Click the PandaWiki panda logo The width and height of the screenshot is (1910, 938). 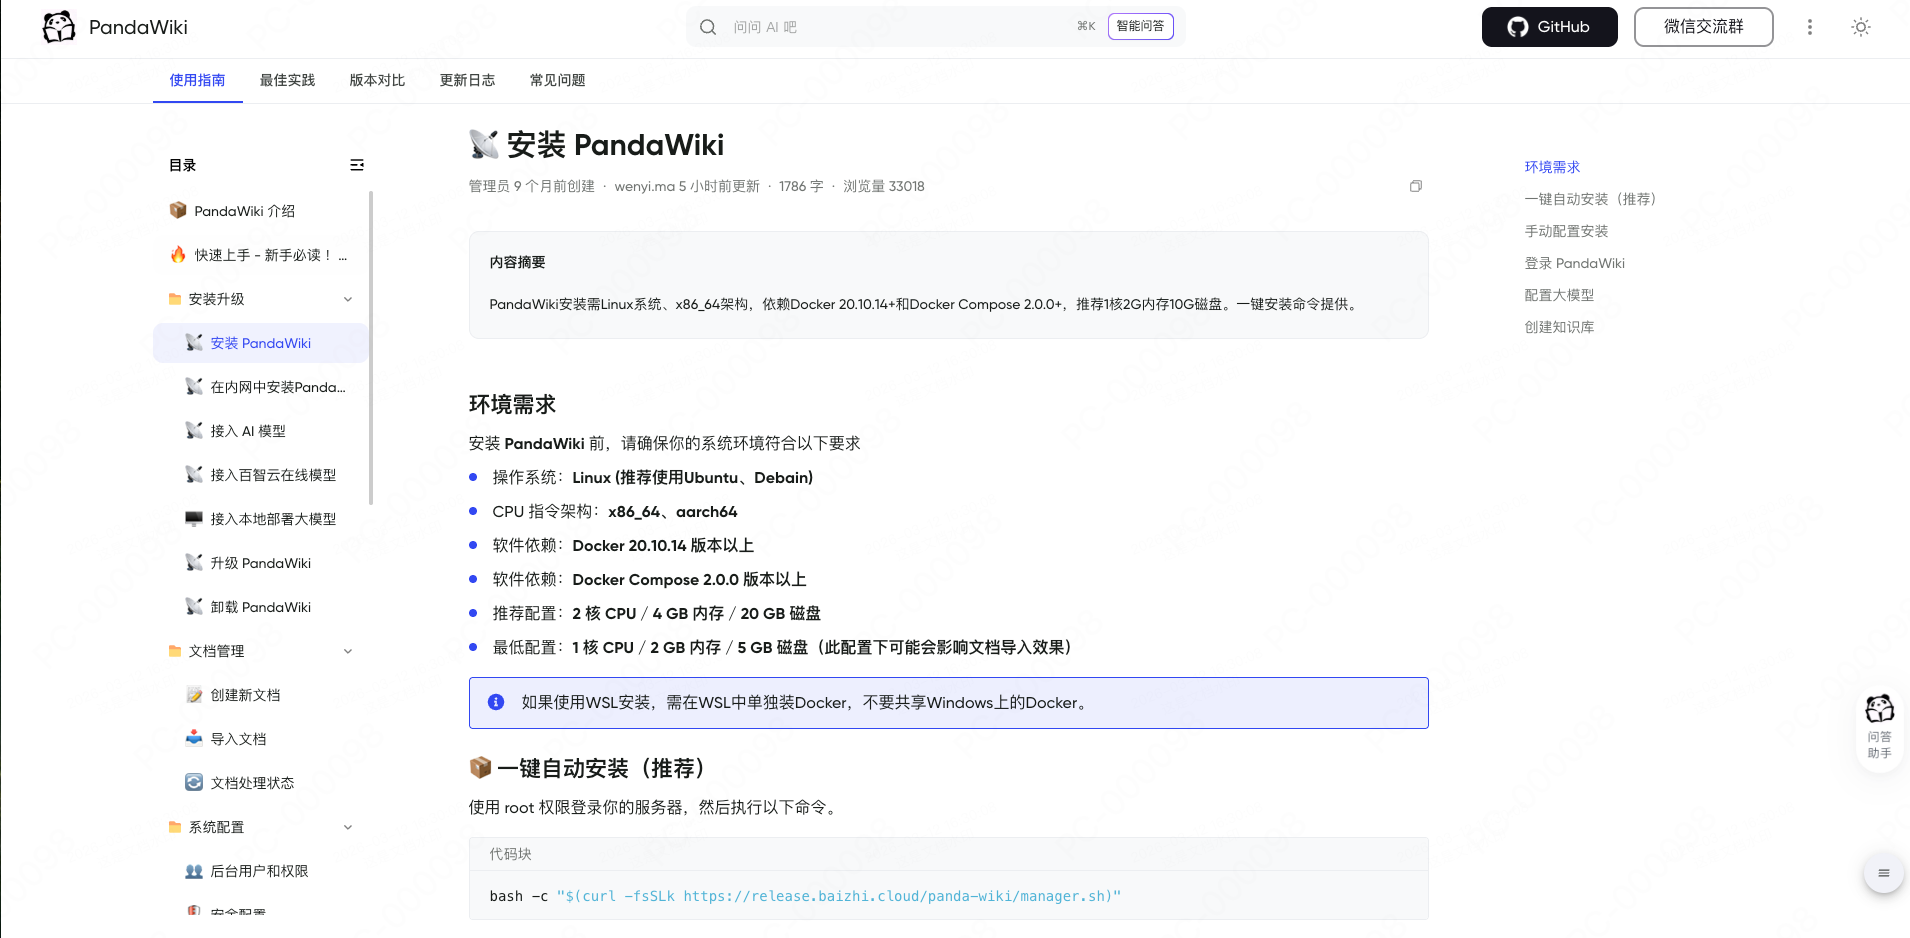(x=59, y=27)
